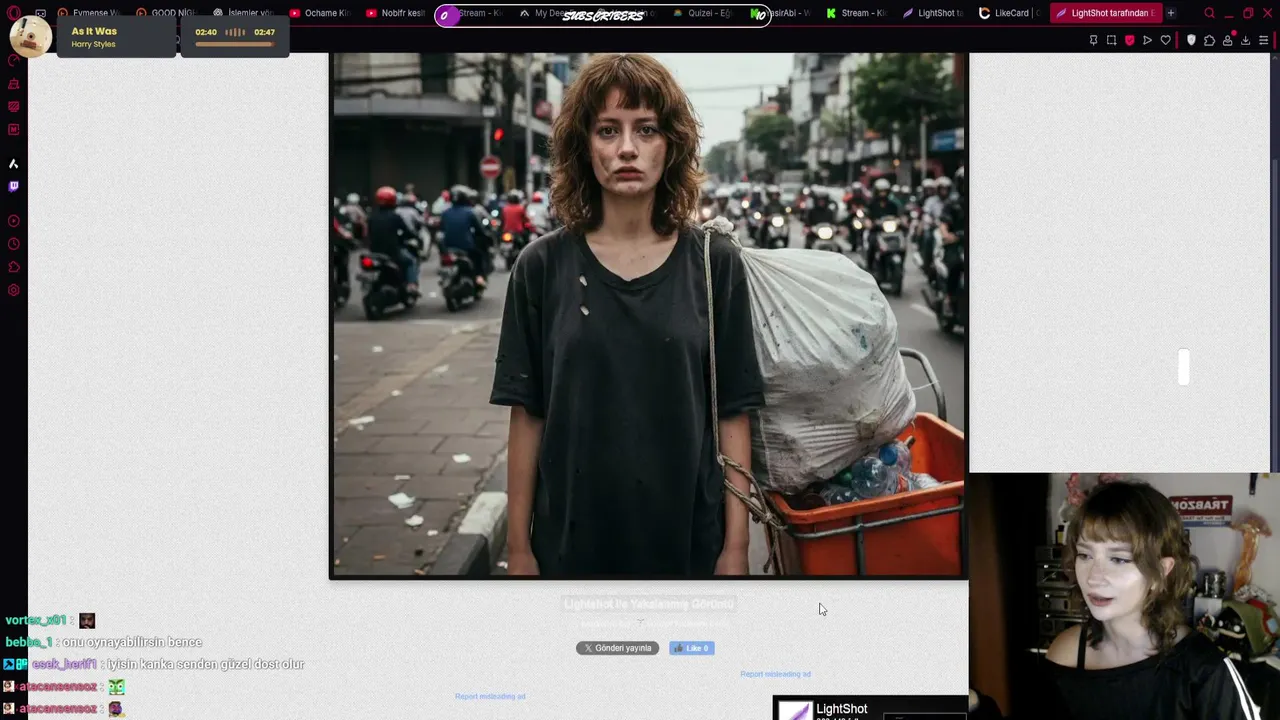Switch to the Nobifr kesit YouTube tab
Viewport: 1280px width, 720px height.
pos(396,13)
